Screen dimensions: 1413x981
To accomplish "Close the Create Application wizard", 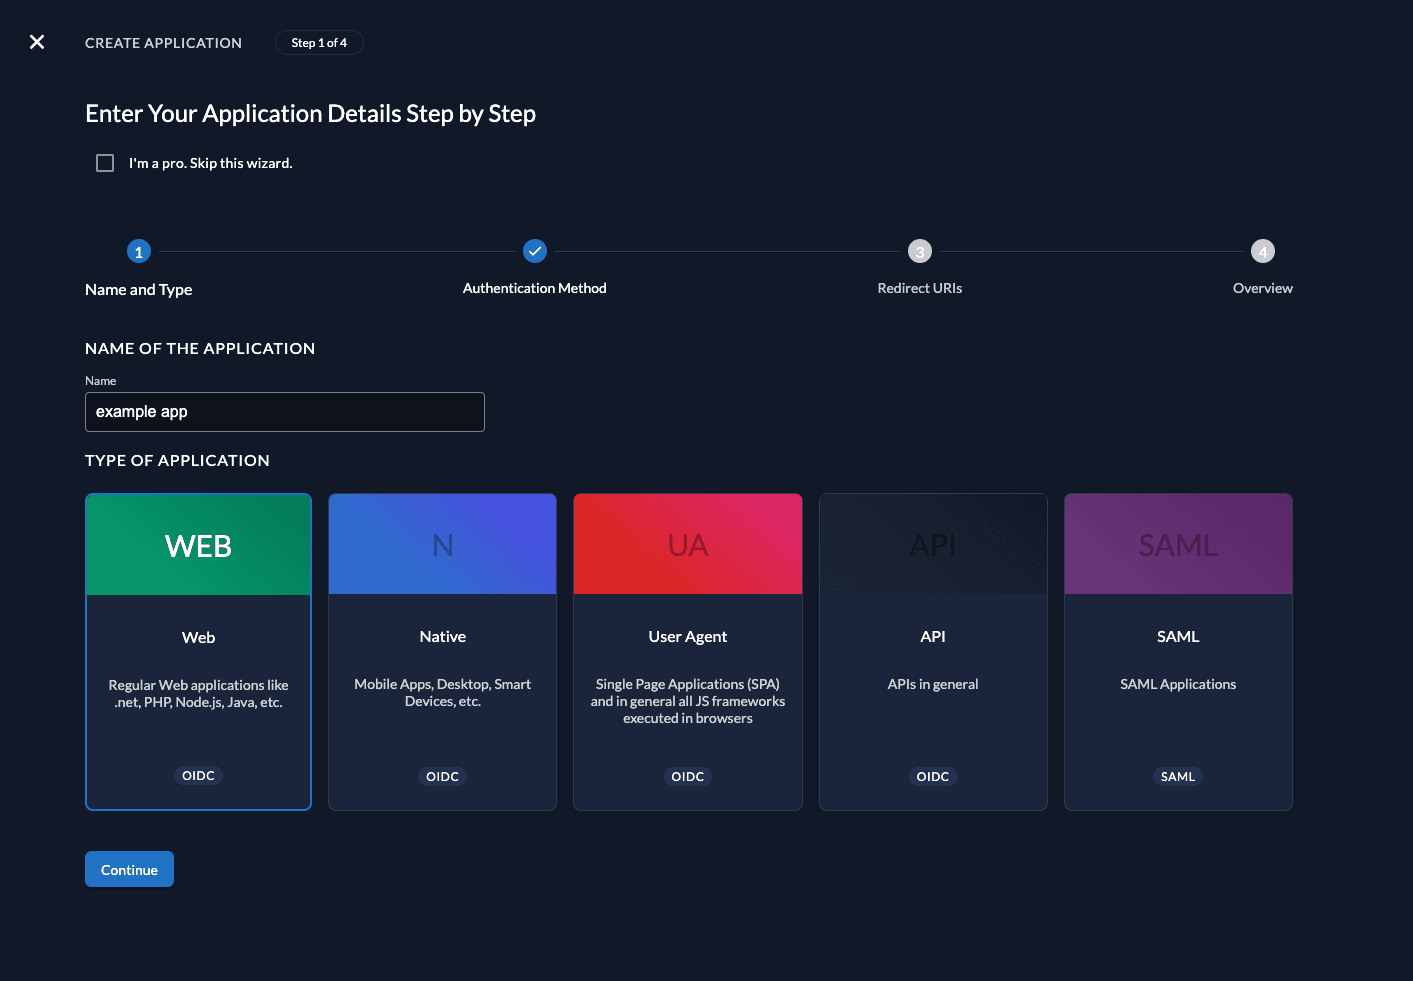I will click(37, 42).
